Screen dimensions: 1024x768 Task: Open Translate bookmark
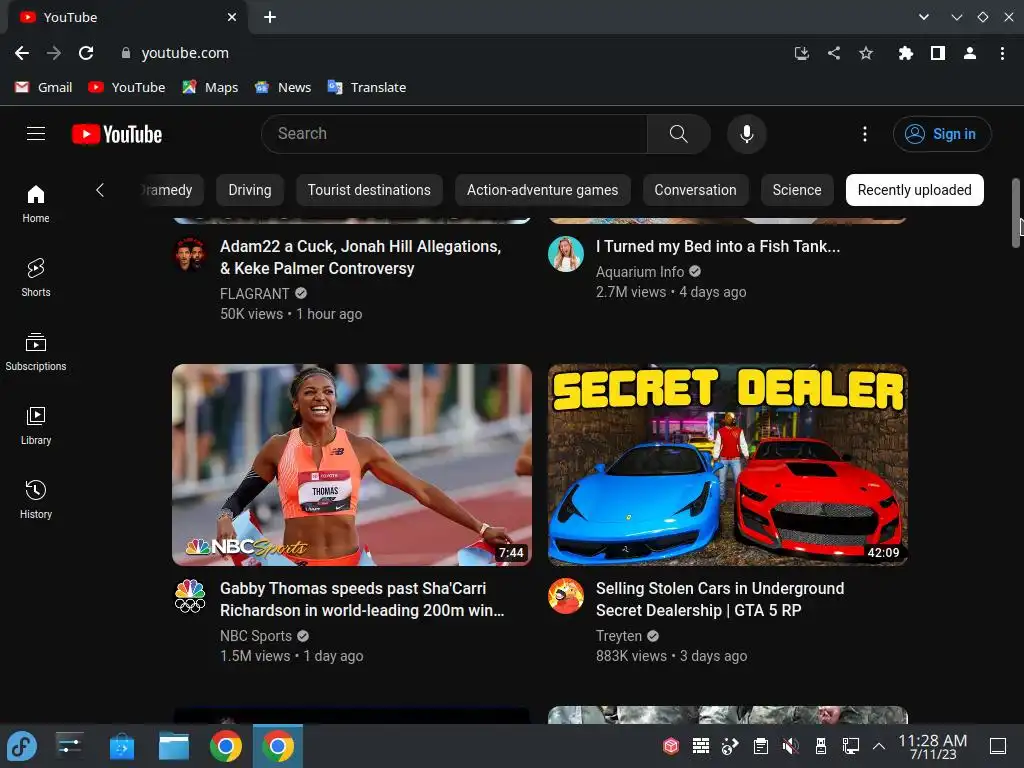[367, 87]
